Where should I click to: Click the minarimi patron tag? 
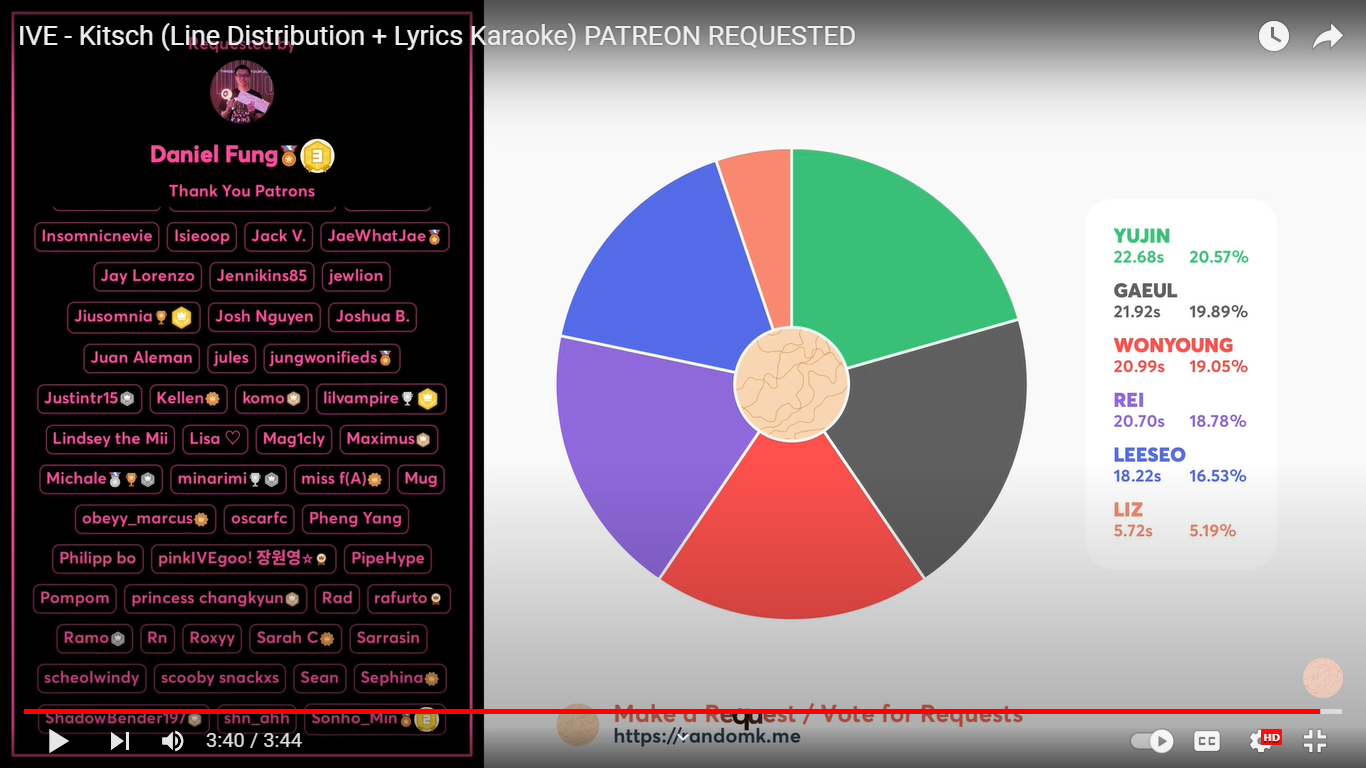(x=229, y=479)
